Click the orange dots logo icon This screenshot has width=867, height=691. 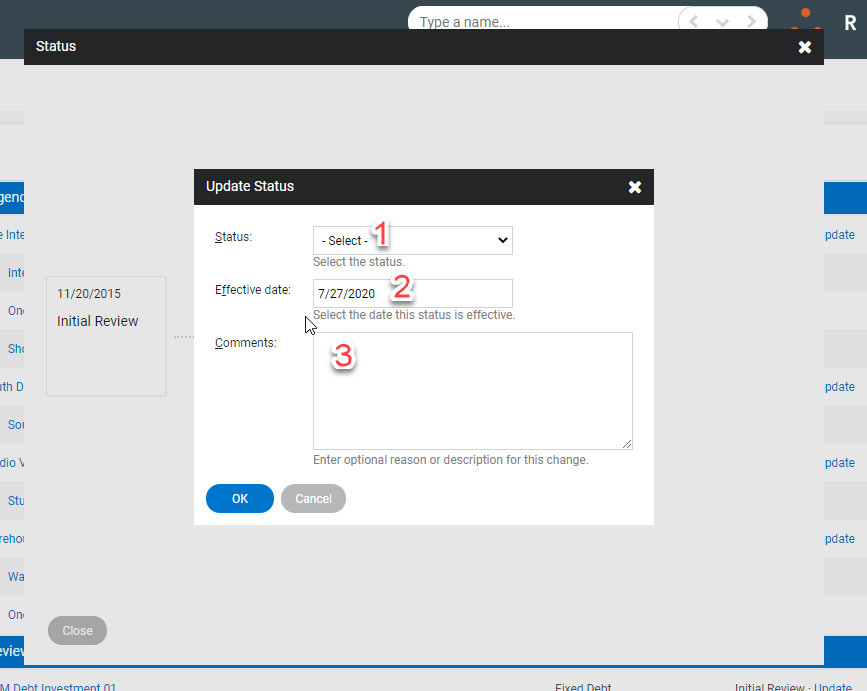(x=806, y=19)
